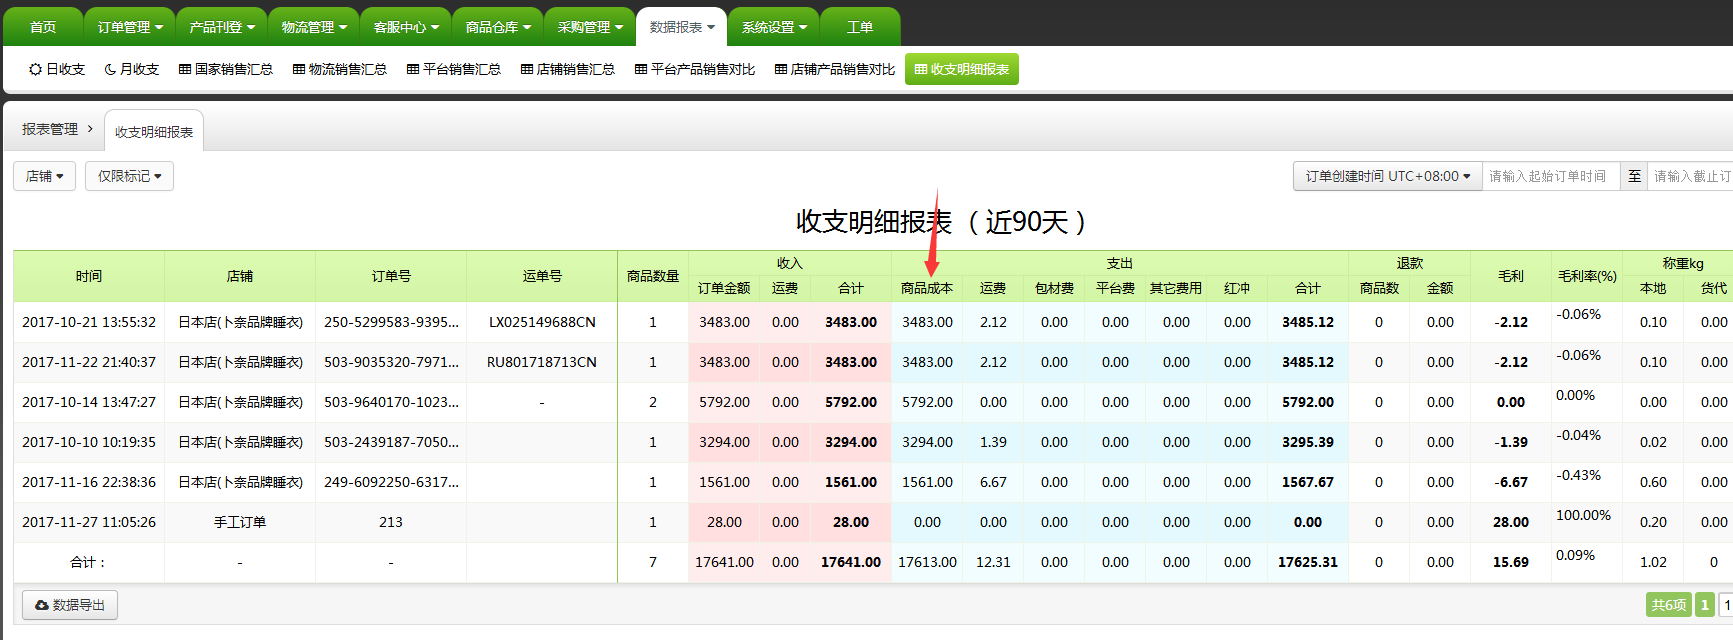Go to page 1 in pagination
Screen dimensions: 1733x640
(1705, 605)
